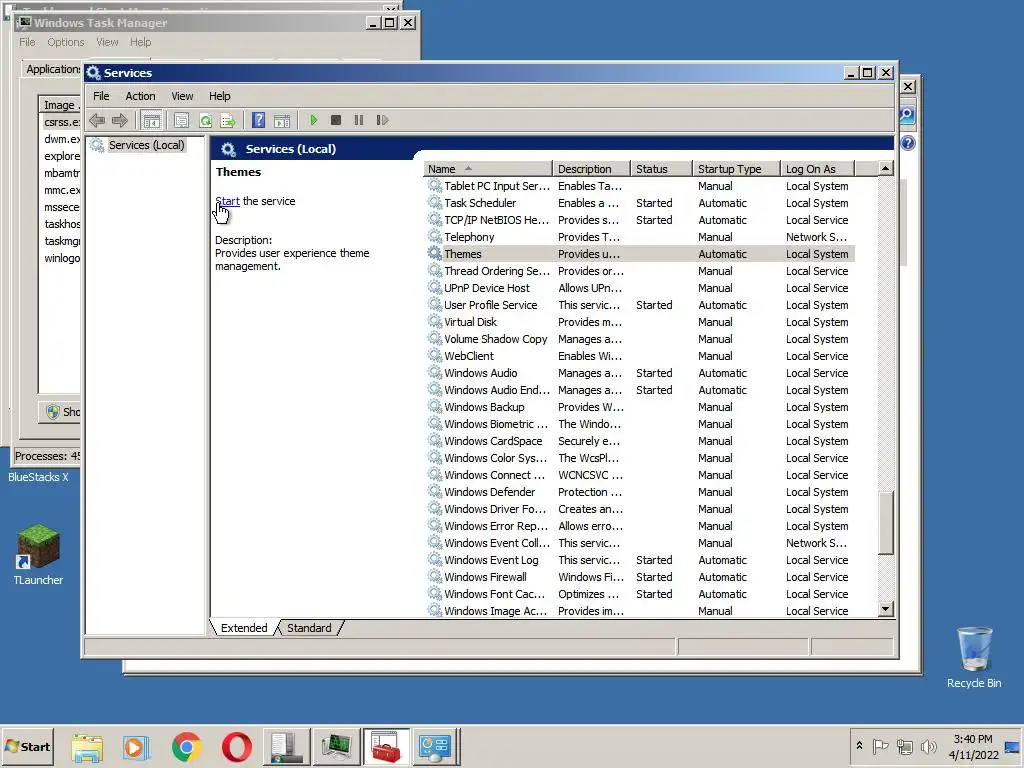Toggle the Show/Hide Action Pane toolbar icon
Image resolution: width=1024 pixels, height=768 pixels.
point(281,120)
